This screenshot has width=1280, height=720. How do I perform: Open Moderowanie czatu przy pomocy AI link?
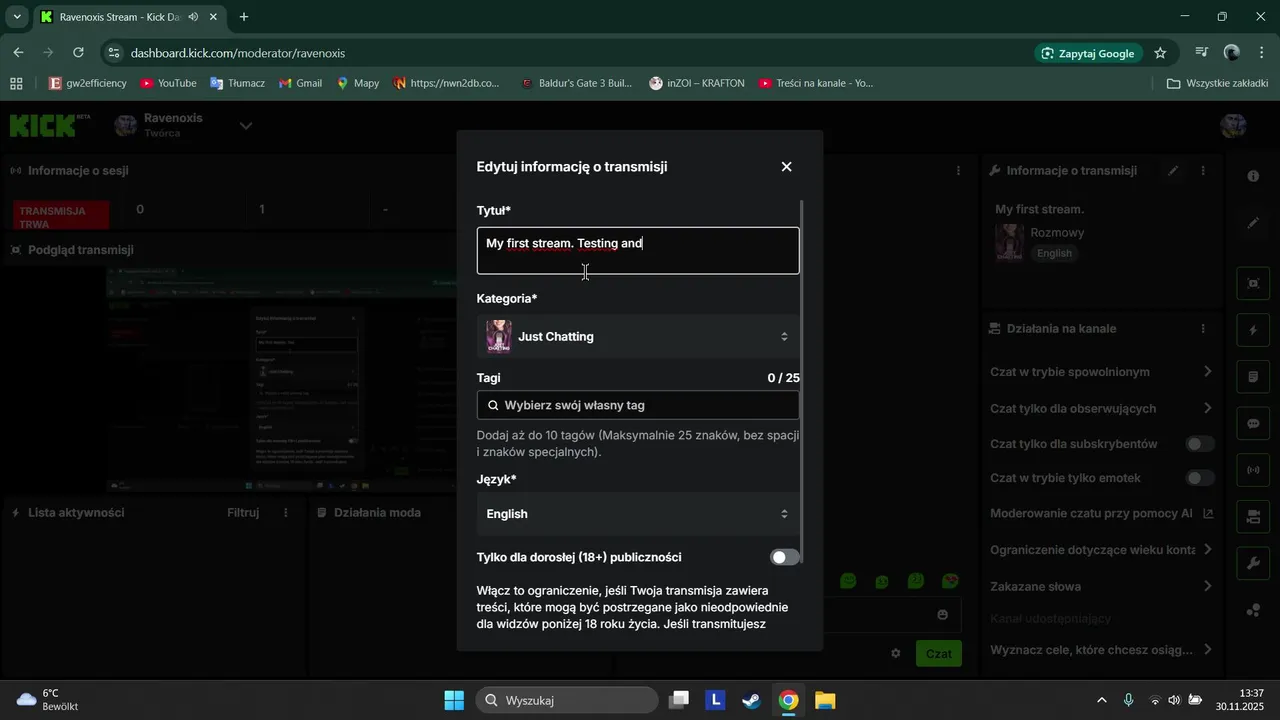tap(1100, 513)
